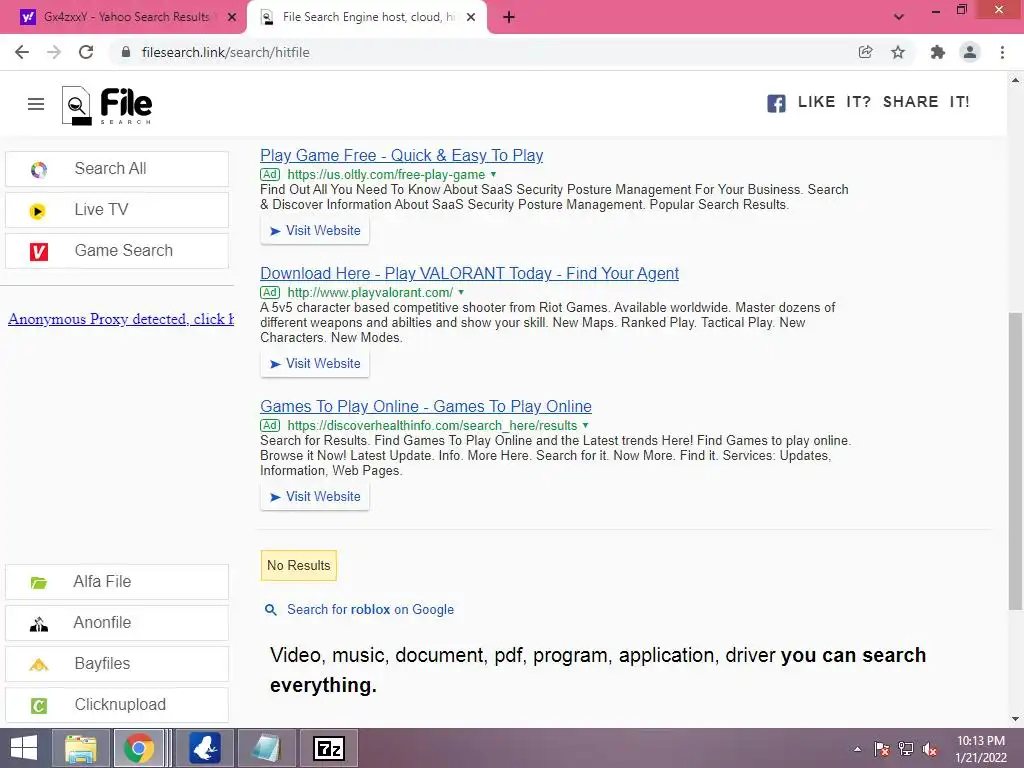The width and height of the screenshot is (1024, 768).
Task: Switch to the Yahoo Search Results tab
Action: pos(126,17)
